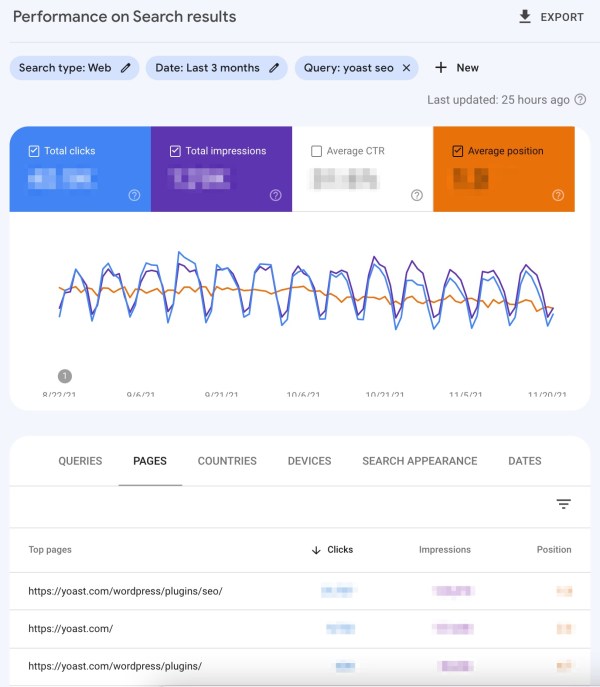Click pencil icon on Date filter chip

tap(274, 68)
